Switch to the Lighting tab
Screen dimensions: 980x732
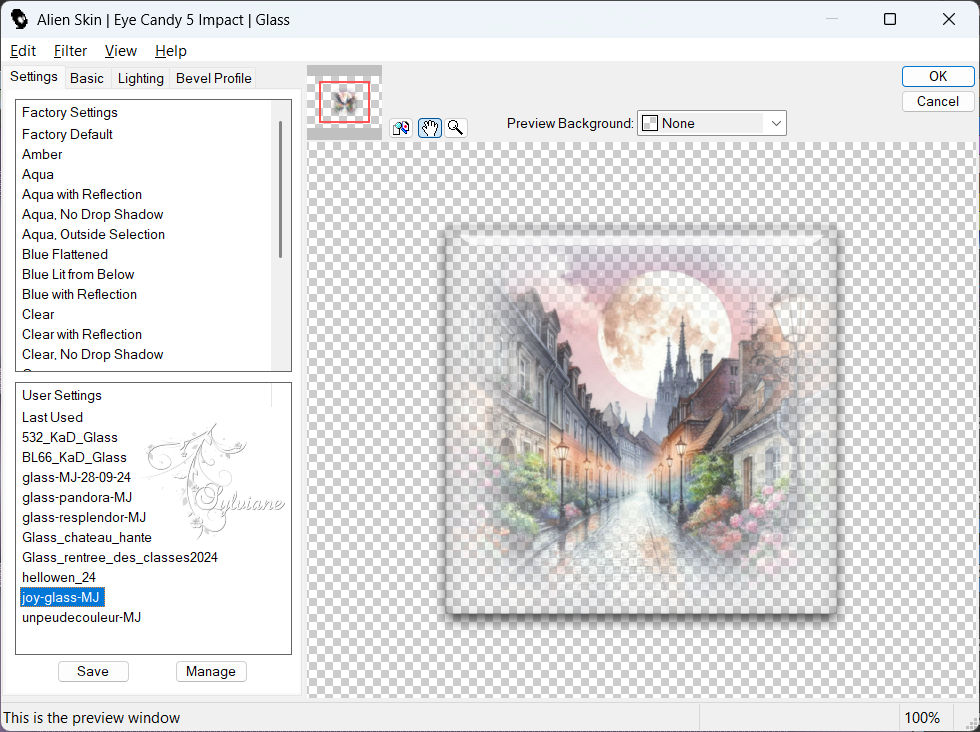point(141,78)
